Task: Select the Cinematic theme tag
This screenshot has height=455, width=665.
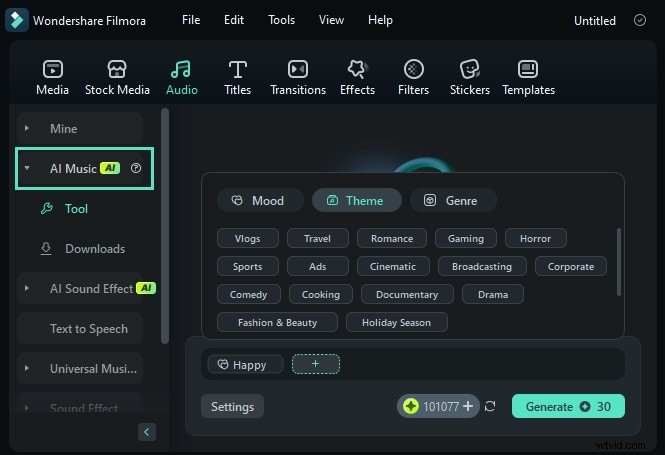Action: pos(393,267)
